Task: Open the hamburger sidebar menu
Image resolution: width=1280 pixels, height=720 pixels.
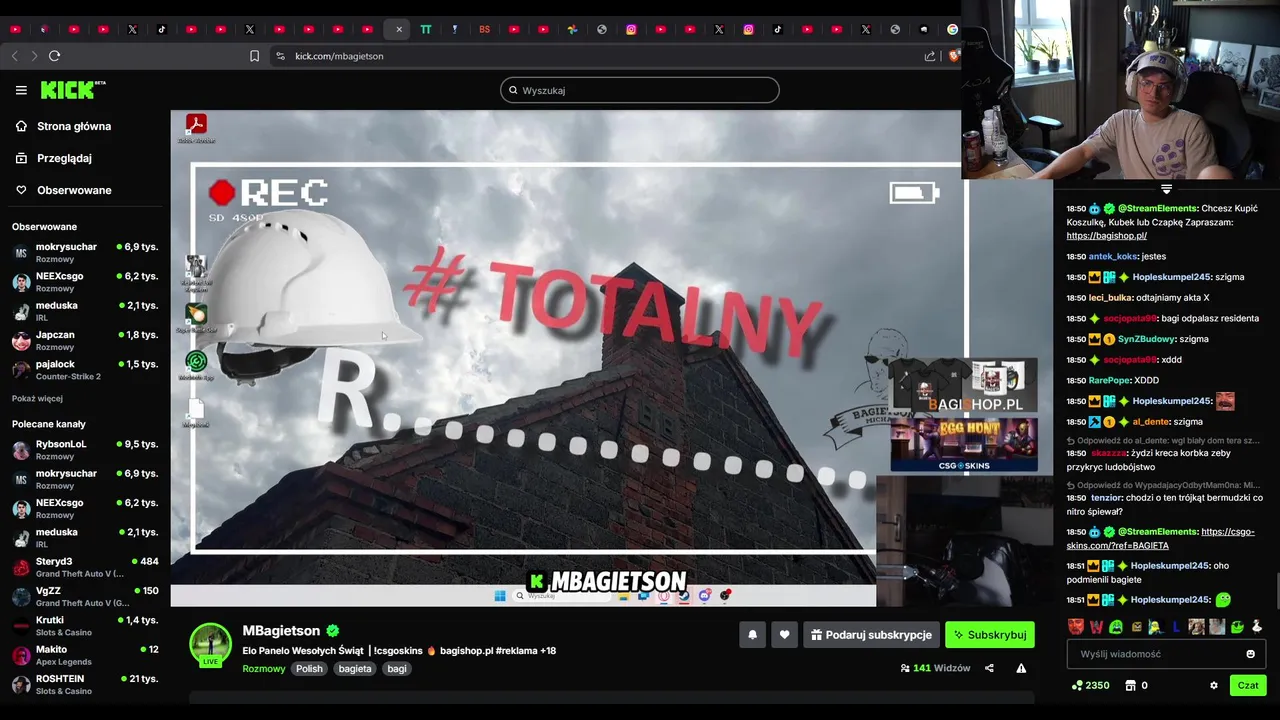Action: click(x=21, y=90)
